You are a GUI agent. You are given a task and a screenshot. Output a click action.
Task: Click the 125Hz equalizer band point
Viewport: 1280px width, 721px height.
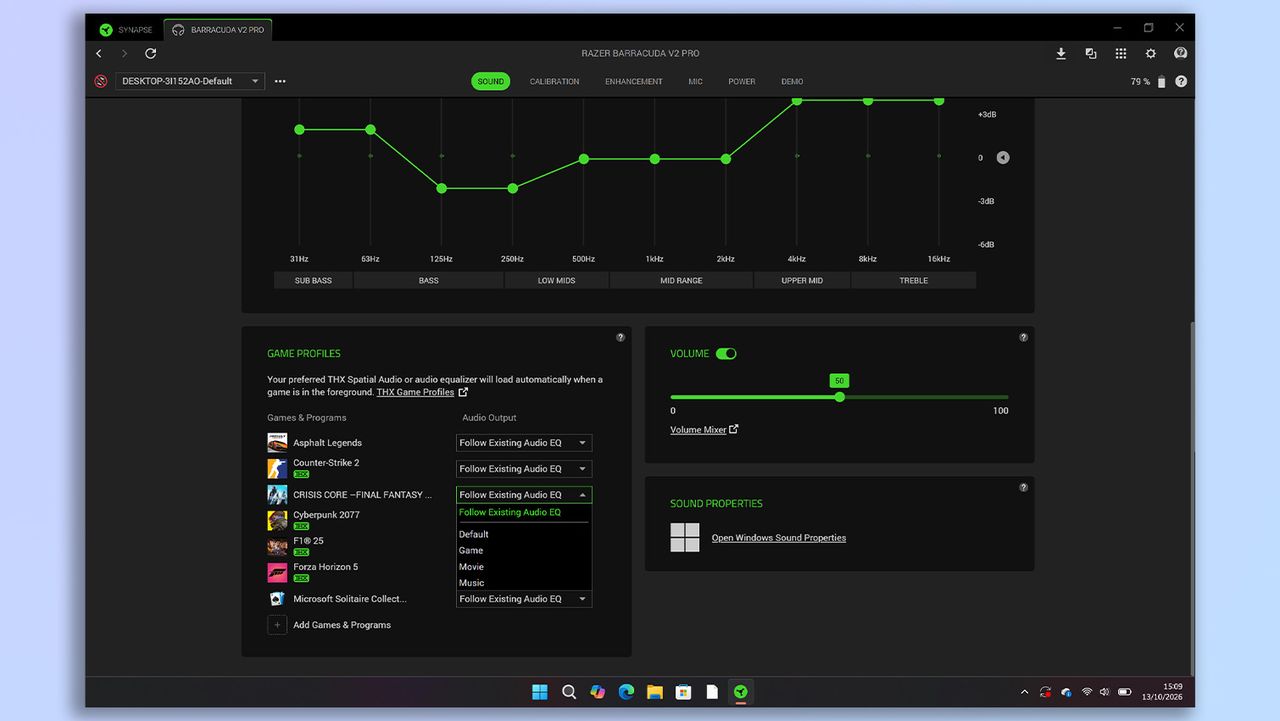pyautogui.click(x=441, y=188)
